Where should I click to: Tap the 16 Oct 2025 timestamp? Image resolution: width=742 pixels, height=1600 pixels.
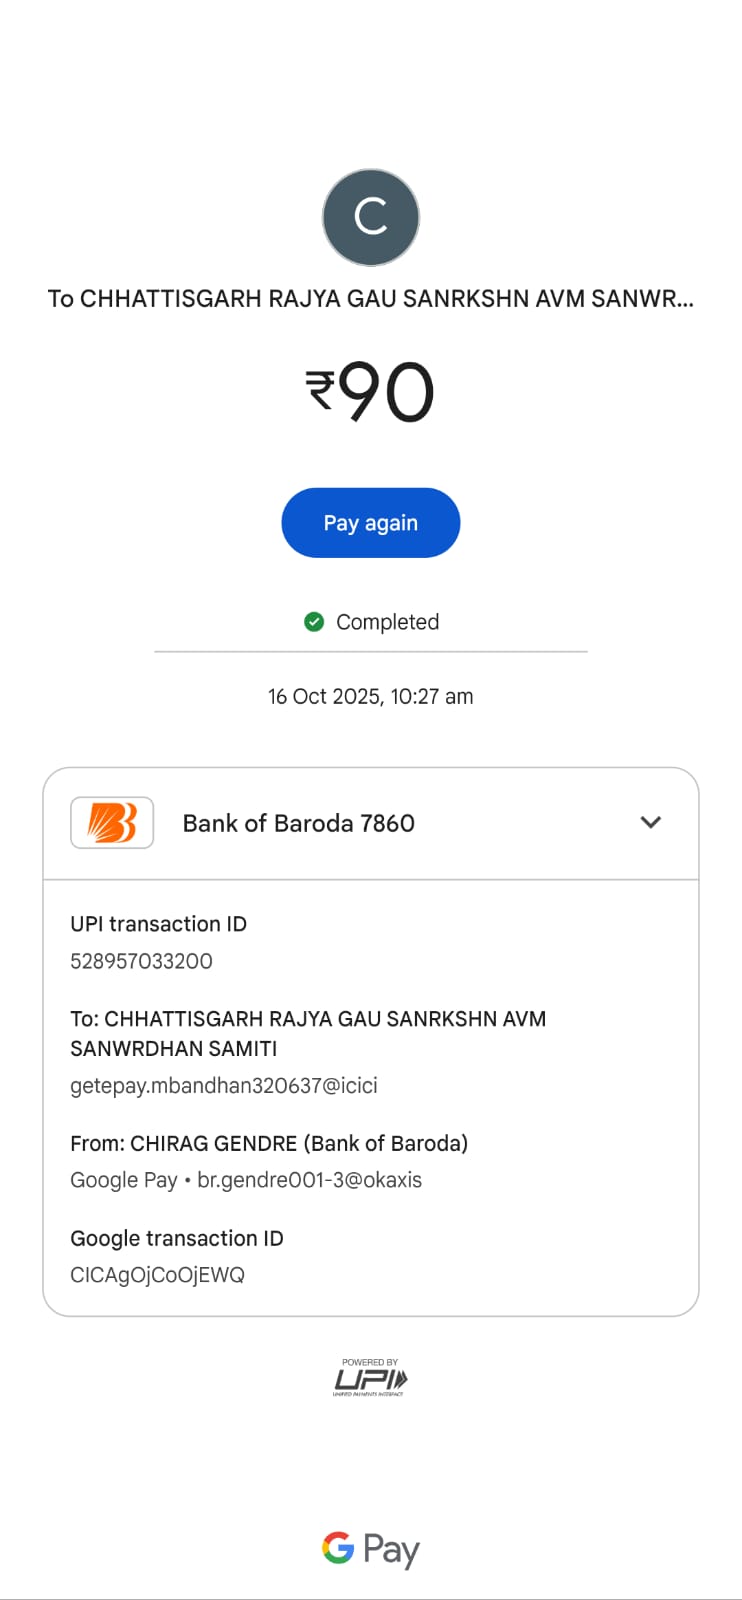click(x=370, y=696)
